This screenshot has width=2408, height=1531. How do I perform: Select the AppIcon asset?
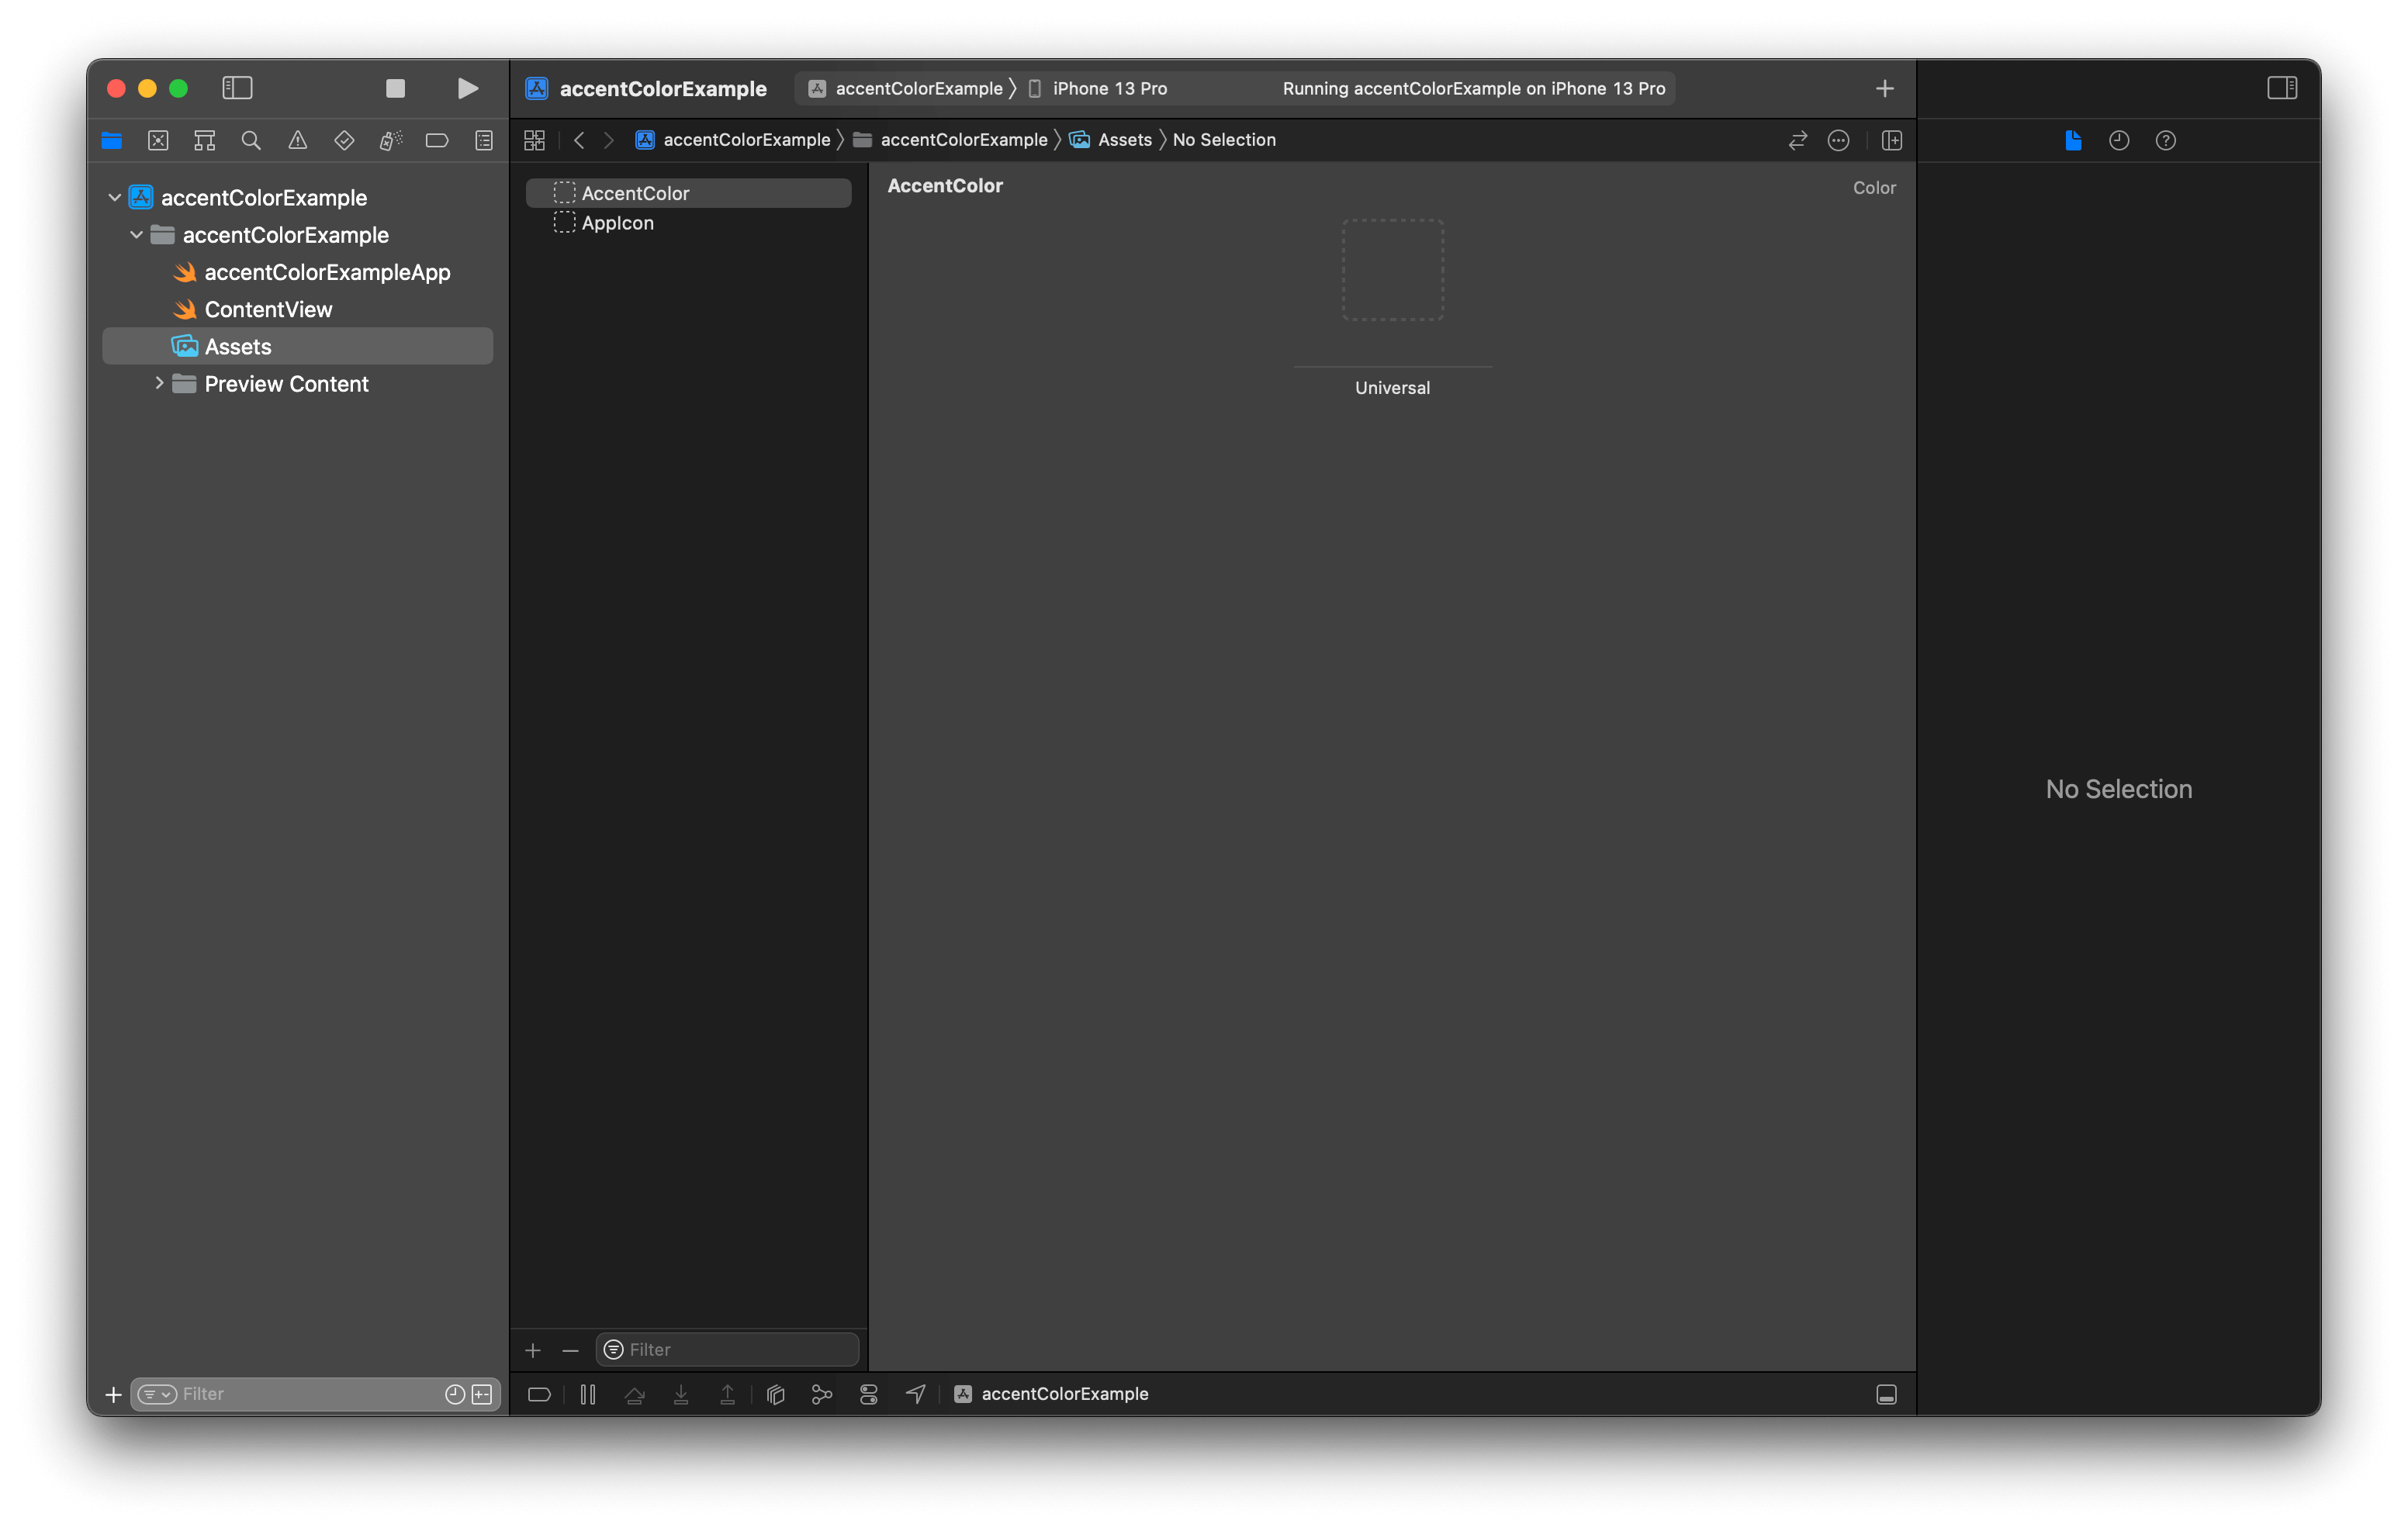pyautogui.click(x=617, y=223)
